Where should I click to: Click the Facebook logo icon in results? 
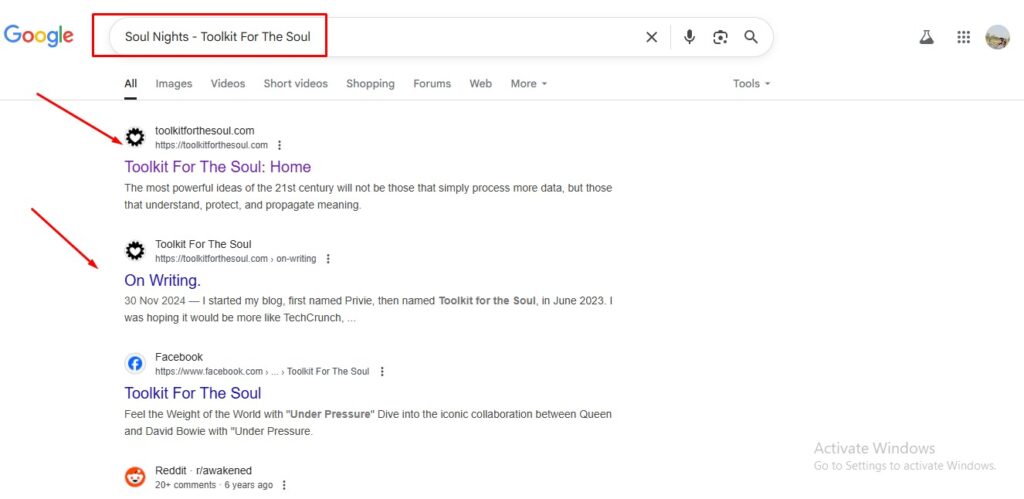pyautogui.click(x=135, y=364)
